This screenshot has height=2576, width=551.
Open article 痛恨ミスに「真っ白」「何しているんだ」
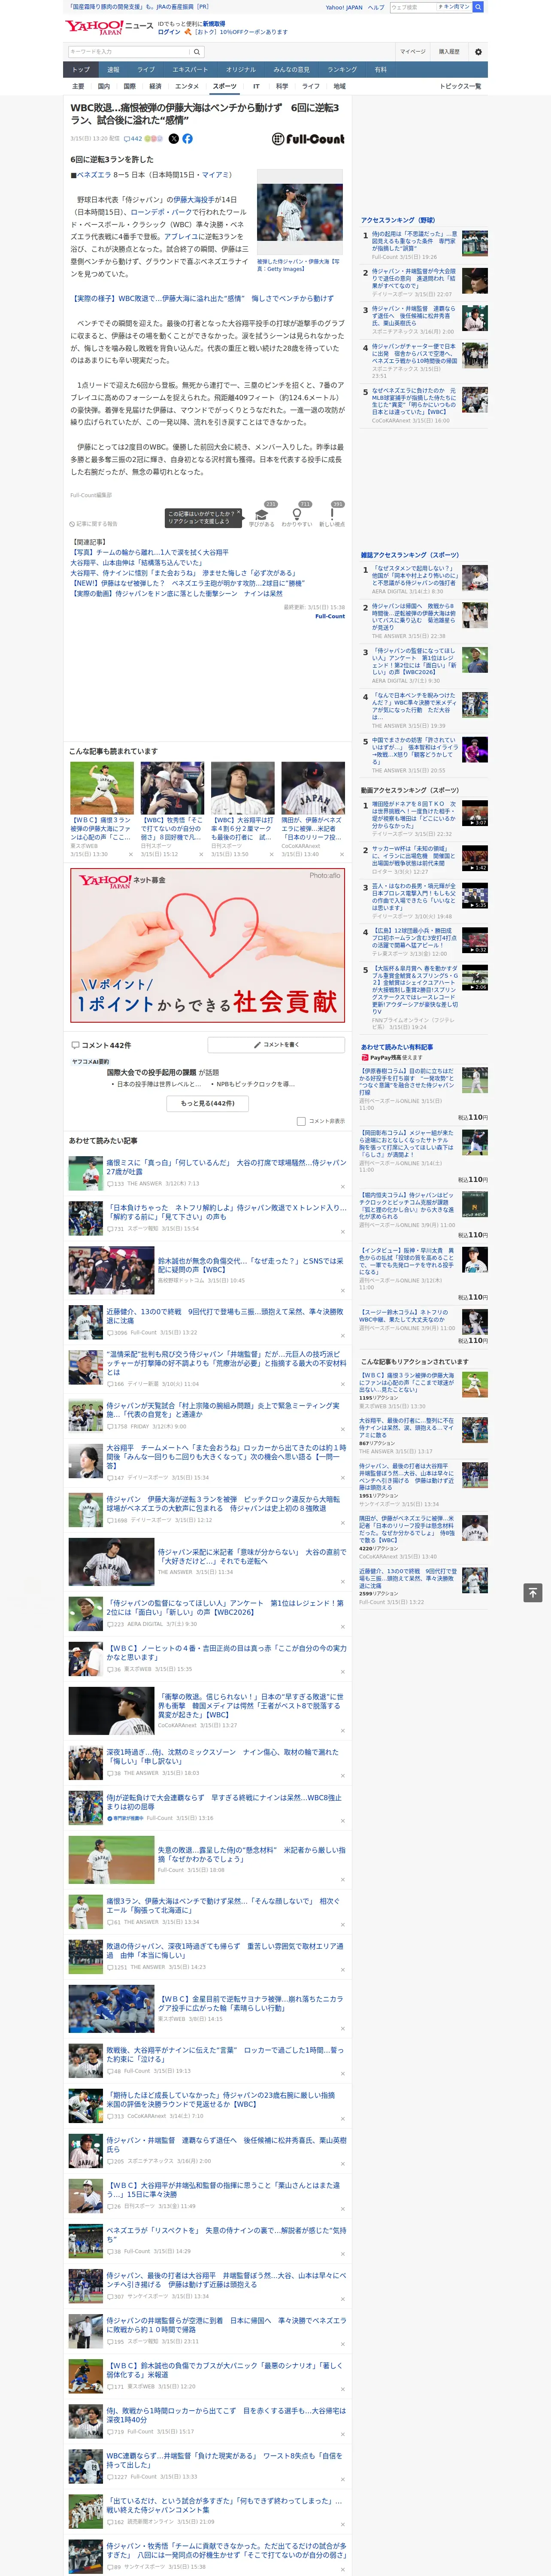(x=226, y=1167)
